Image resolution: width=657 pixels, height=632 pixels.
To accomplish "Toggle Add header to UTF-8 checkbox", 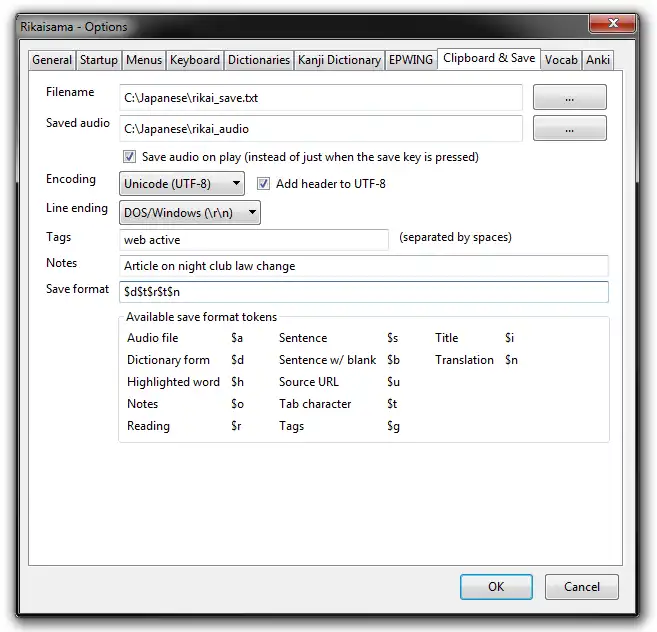I will [x=263, y=184].
